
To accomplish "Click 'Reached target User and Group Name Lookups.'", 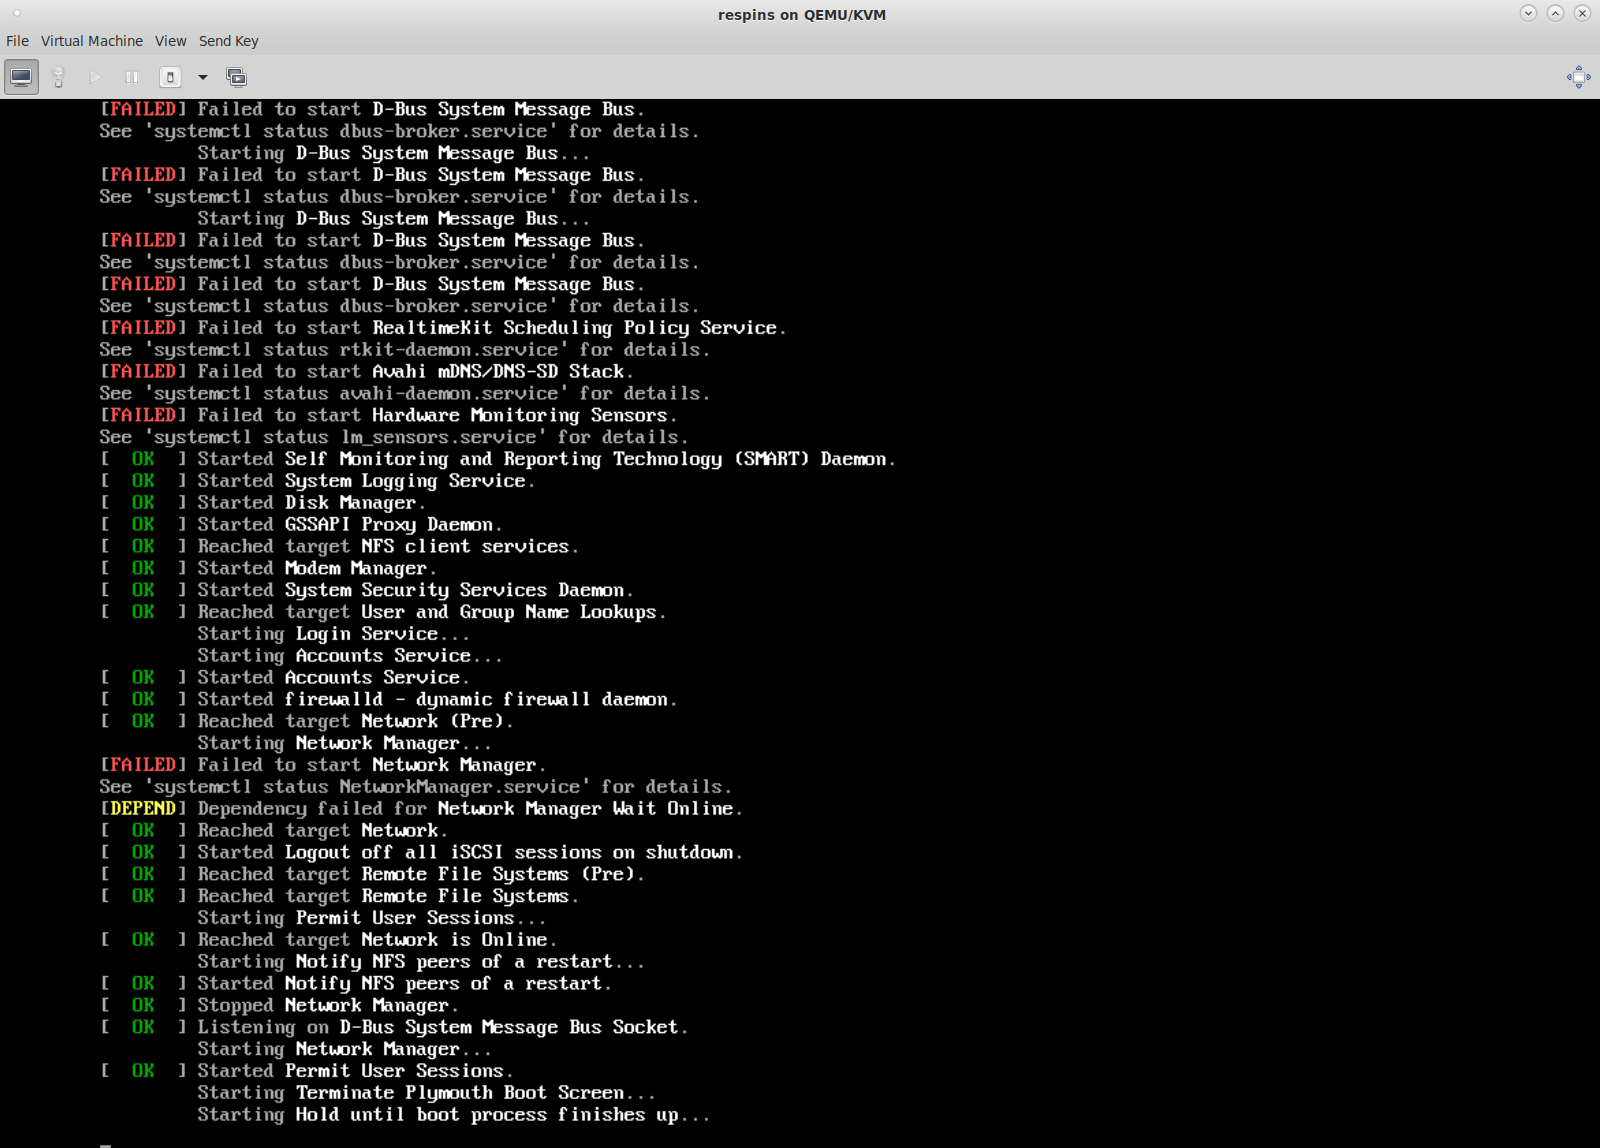I will click(432, 612).
